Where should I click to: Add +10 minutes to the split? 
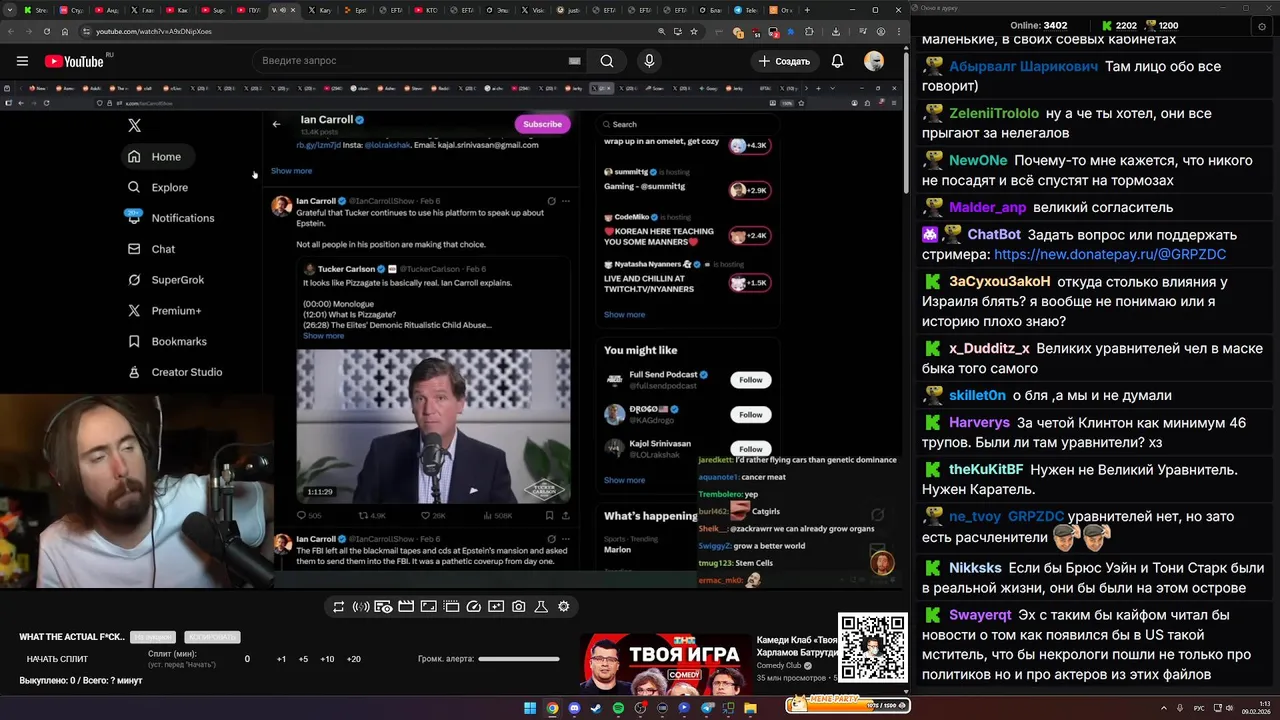[x=327, y=659]
